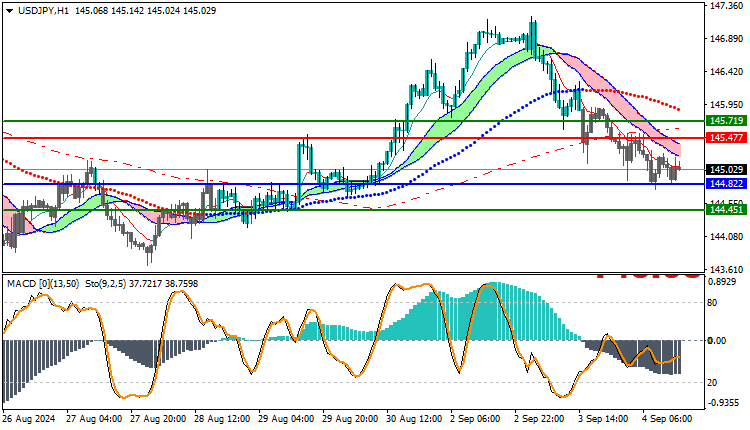
Task: Click the 2 Sep 06:00 time label
Action: point(476,419)
